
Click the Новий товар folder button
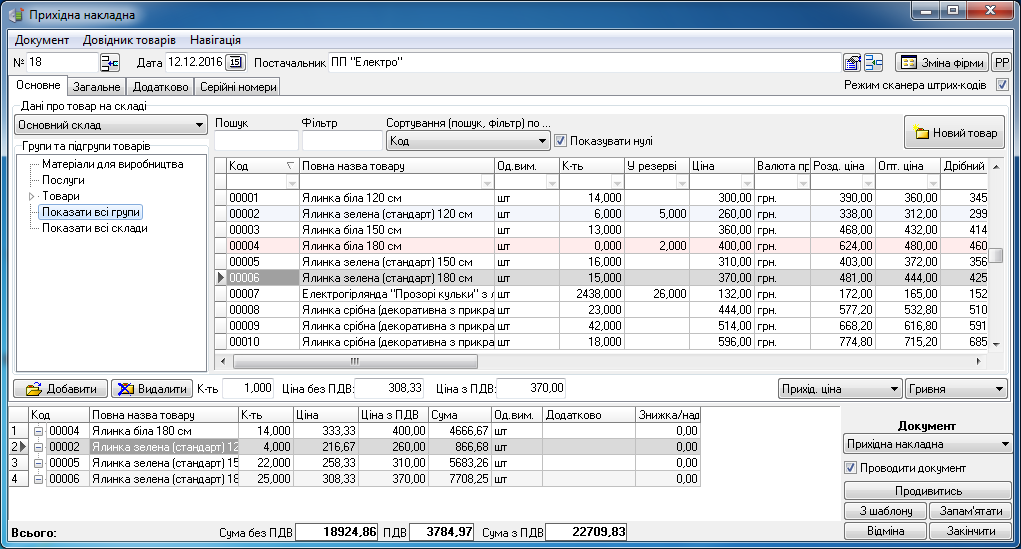coord(955,133)
